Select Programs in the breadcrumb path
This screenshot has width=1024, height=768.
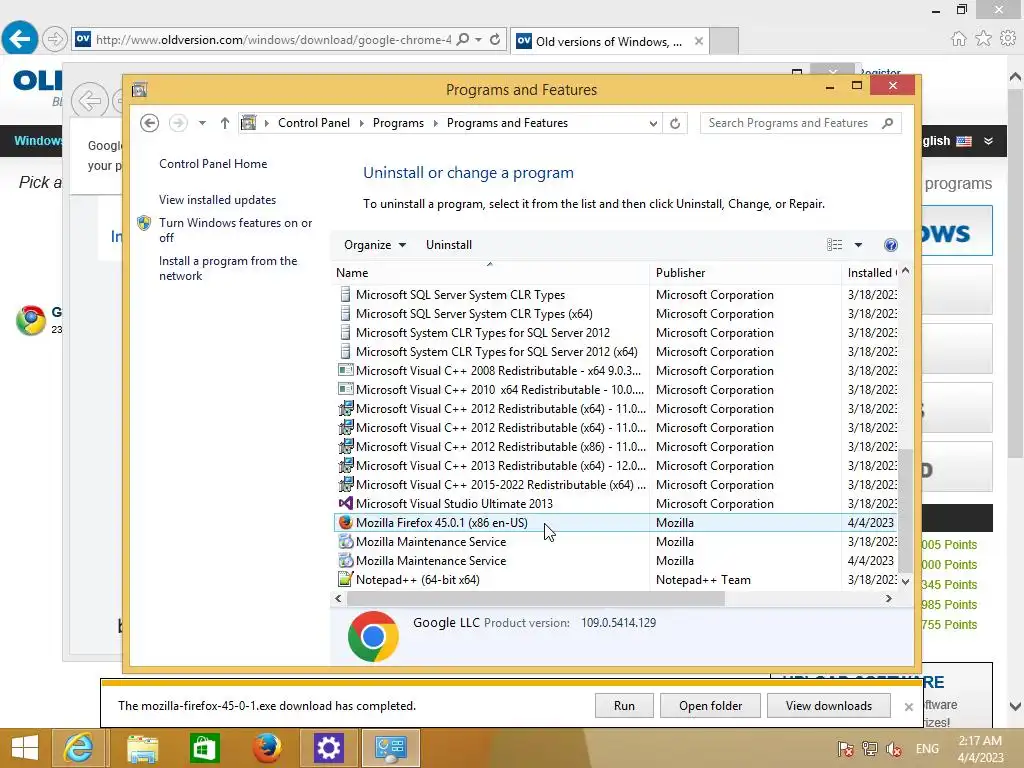pyautogui.click(x=398, y=123)
